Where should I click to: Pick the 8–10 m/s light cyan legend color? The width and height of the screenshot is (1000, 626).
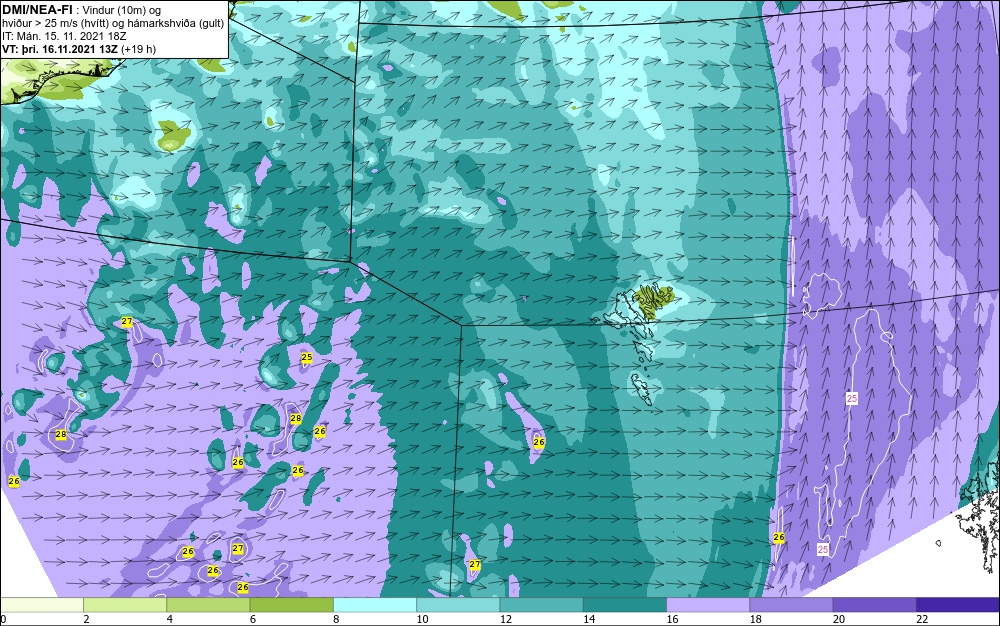(x=375, y=604)
